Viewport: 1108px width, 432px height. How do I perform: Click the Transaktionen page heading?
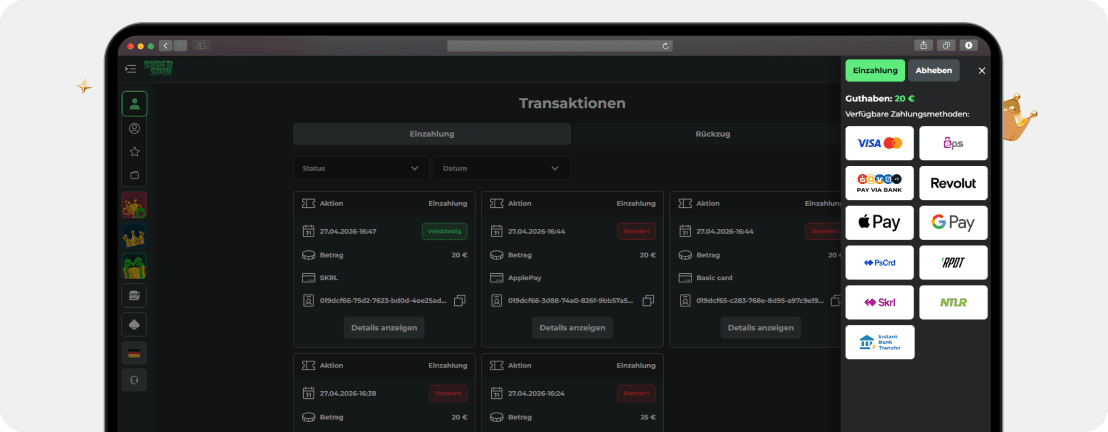click(572, 103)
